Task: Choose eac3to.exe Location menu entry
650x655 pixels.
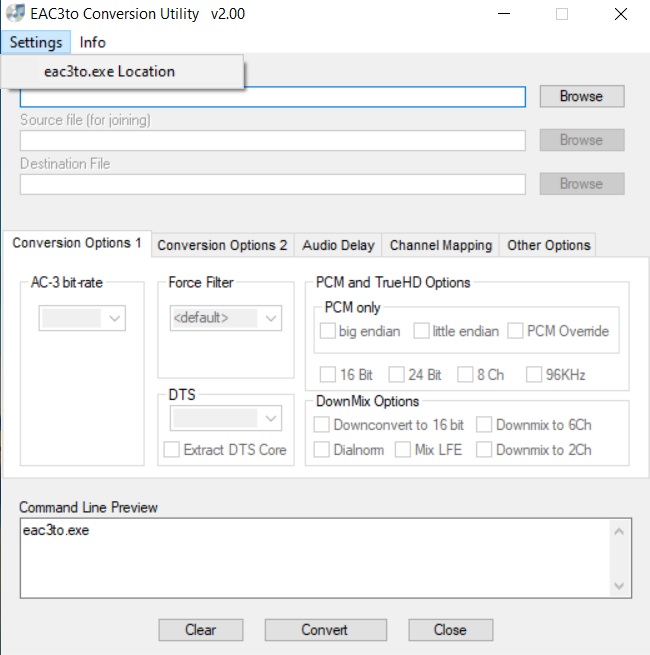Action: tap(122, 71)
